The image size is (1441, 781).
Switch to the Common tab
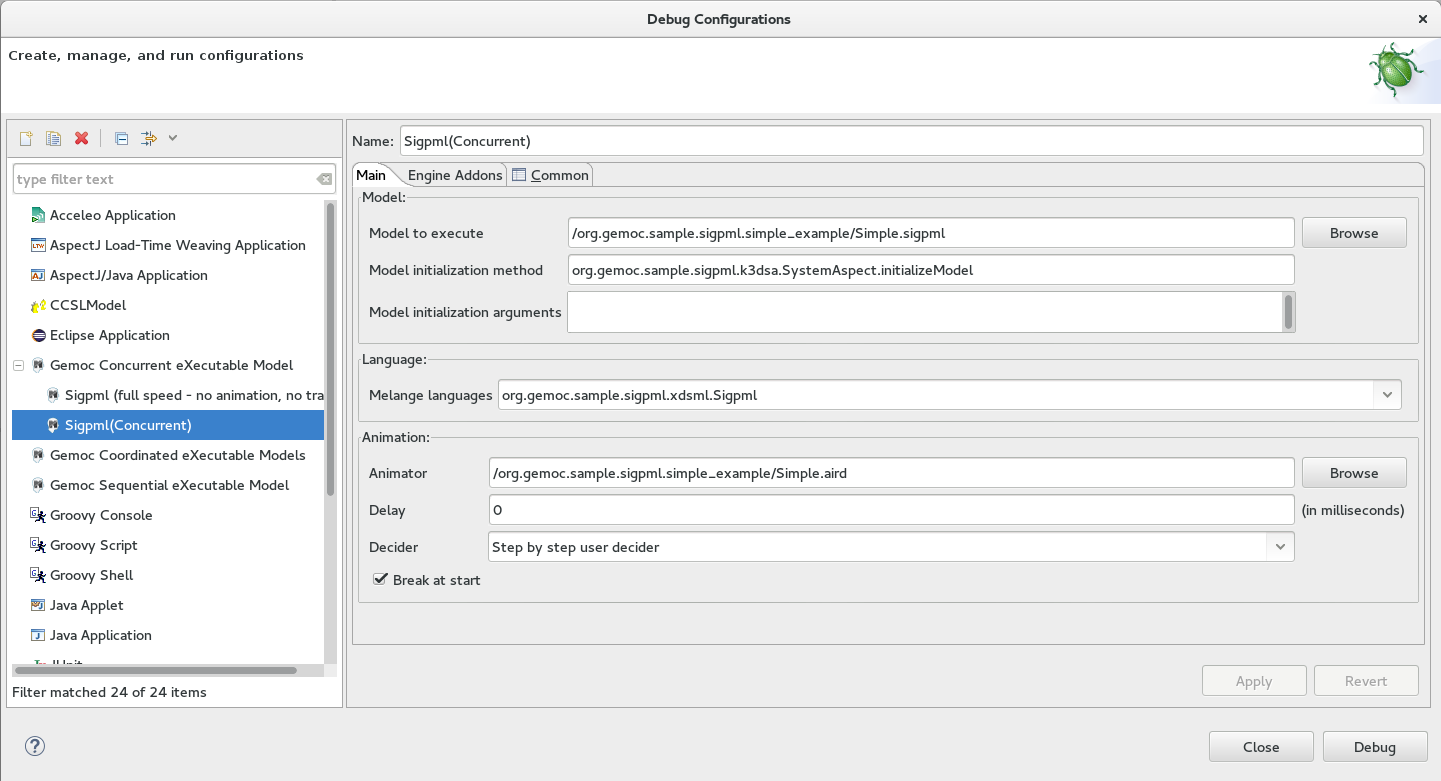tap(558, 174)
